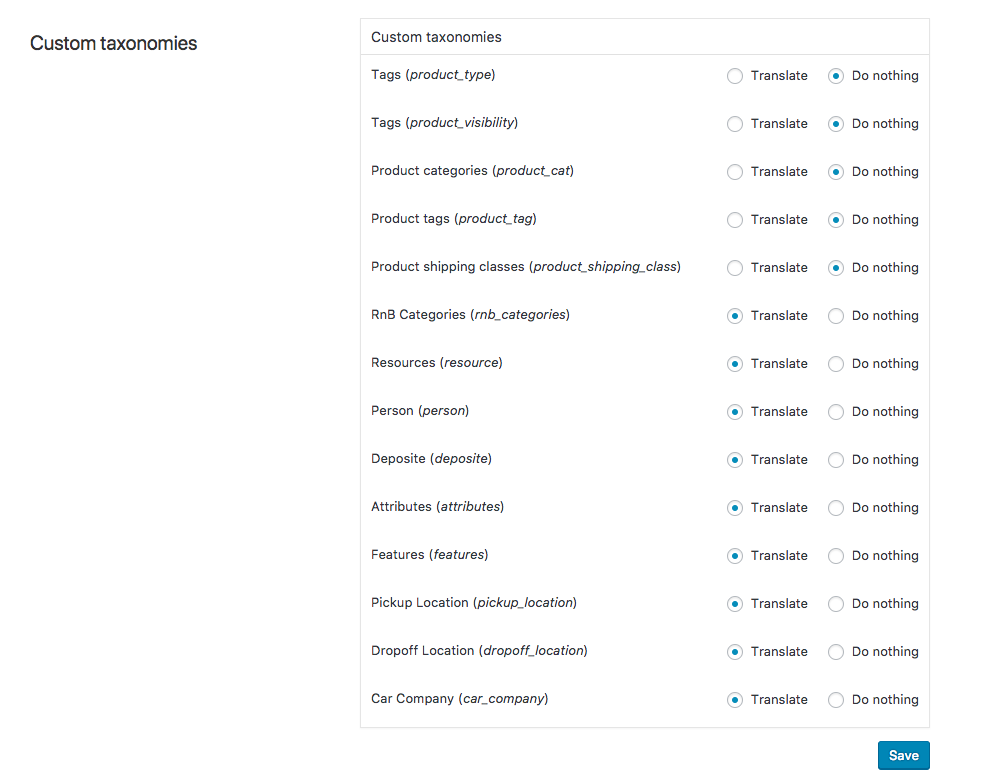The image size is (1008, 784).
Task: Select Do nothing for Pickup Location
Action: (836, 604)
